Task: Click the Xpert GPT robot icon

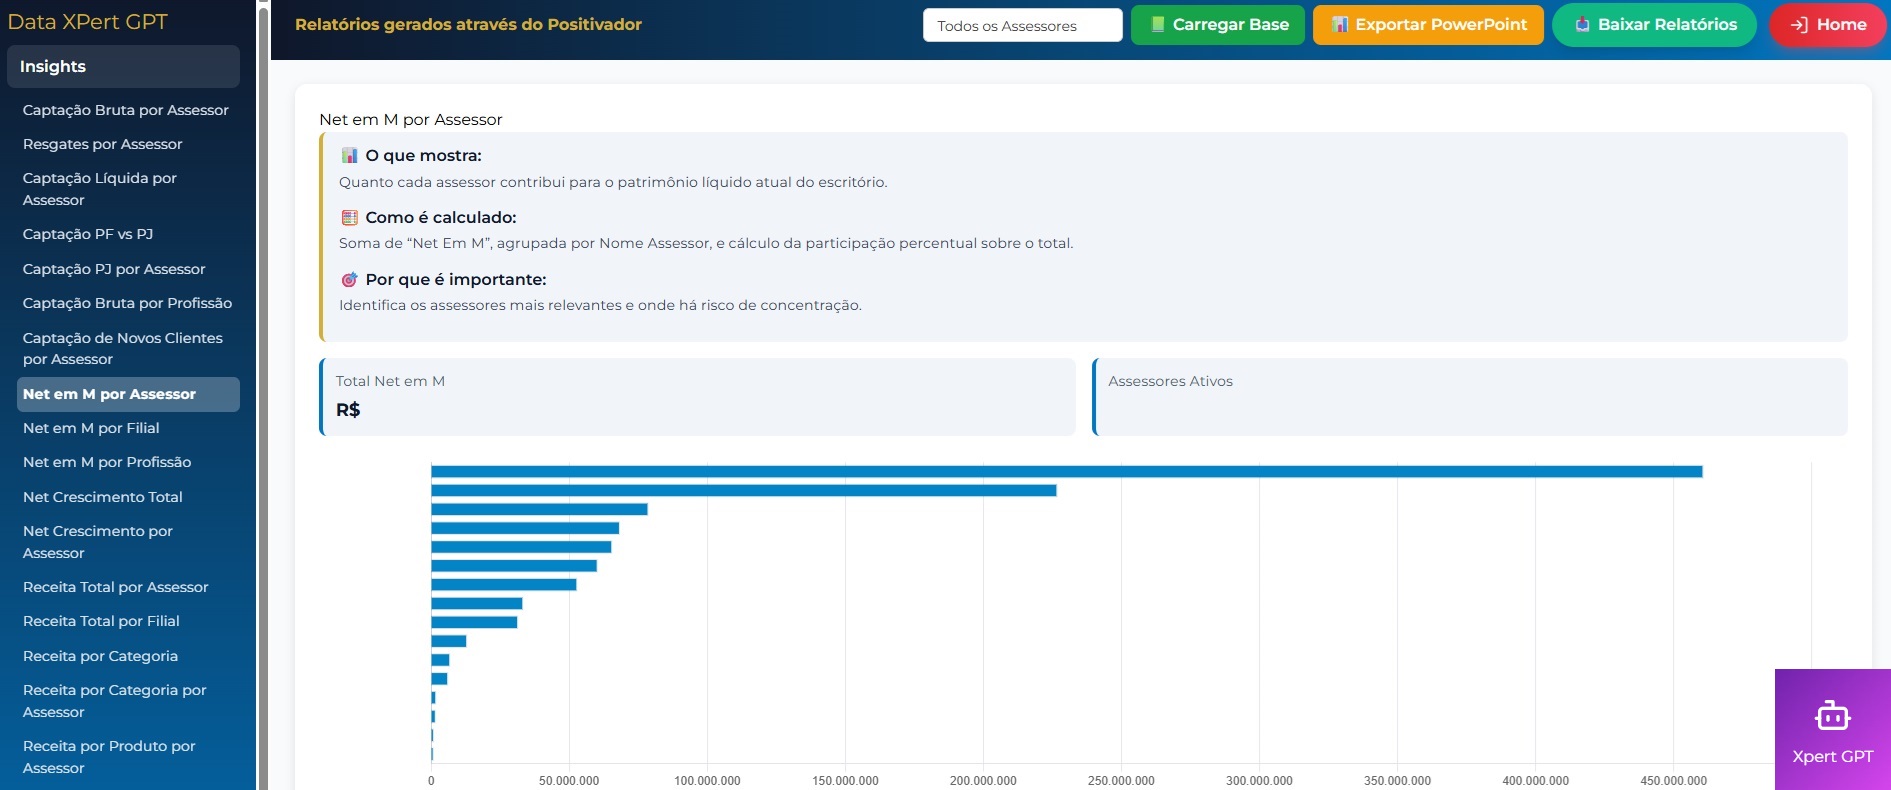Action: [1832, 716]
